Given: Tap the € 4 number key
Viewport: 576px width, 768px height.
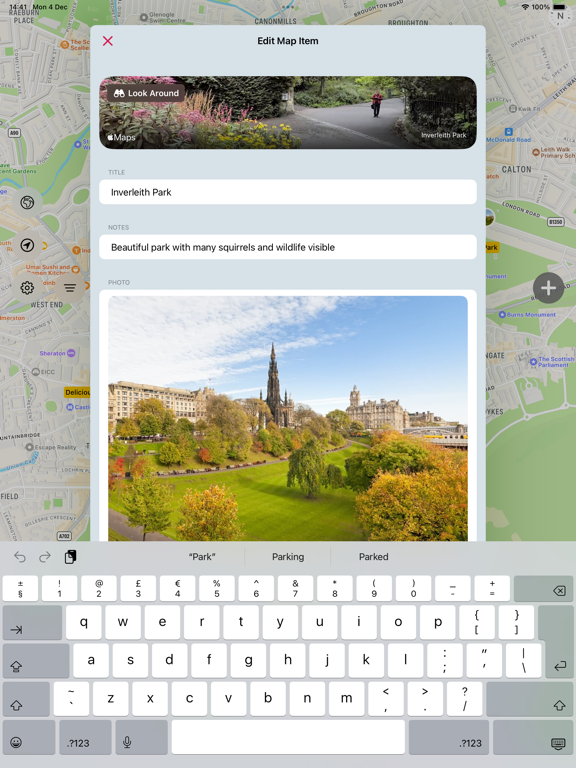Looking at the screenshot, I should [177, 588].
